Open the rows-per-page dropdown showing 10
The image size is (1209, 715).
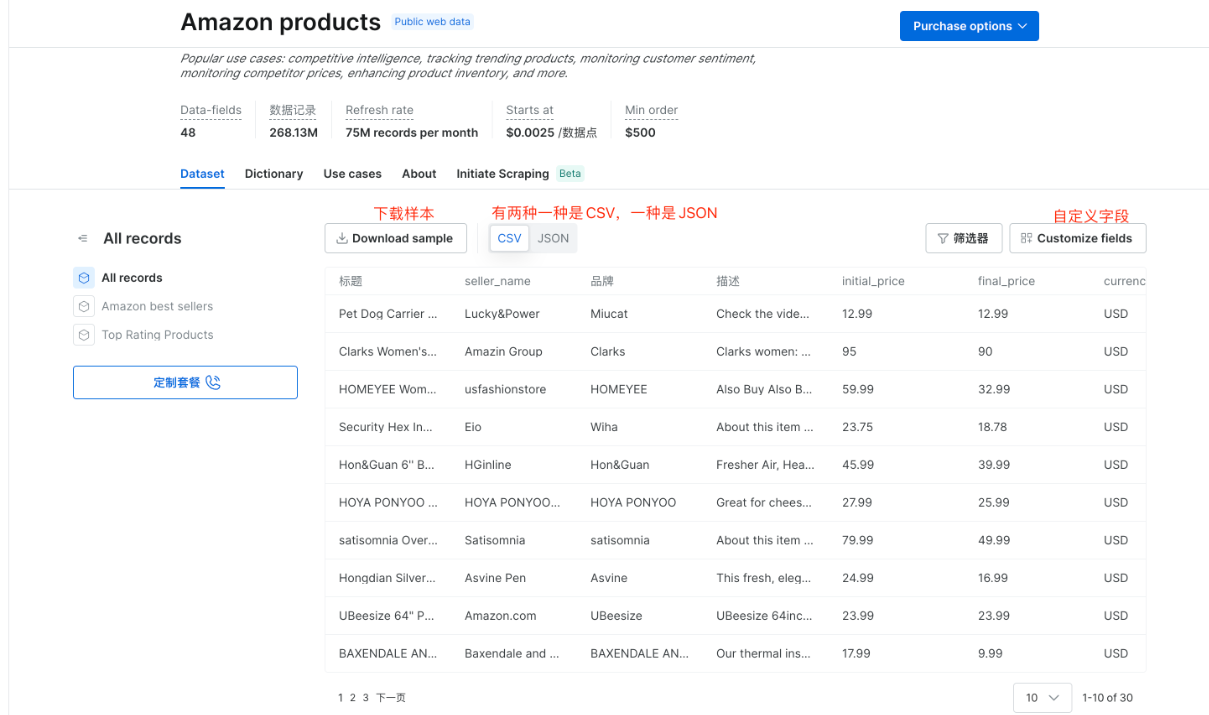tap(1042, 698)
